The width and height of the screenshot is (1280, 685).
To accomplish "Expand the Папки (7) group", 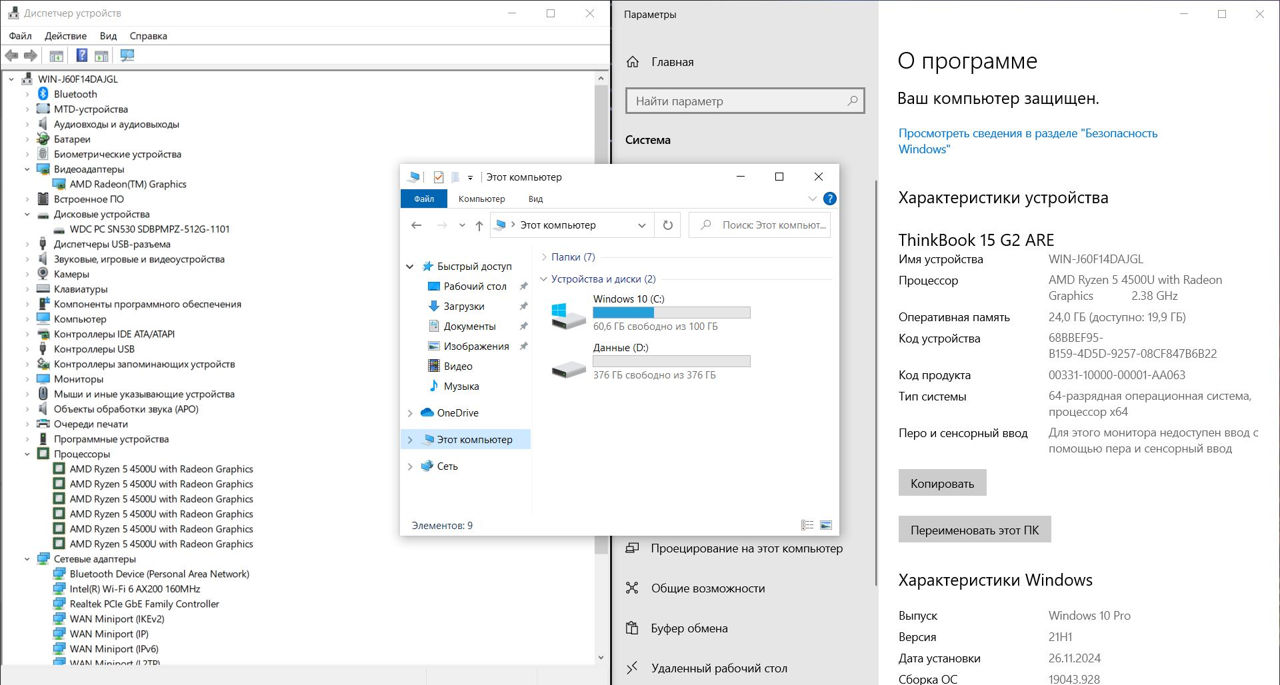I will (x=543, y=257).
